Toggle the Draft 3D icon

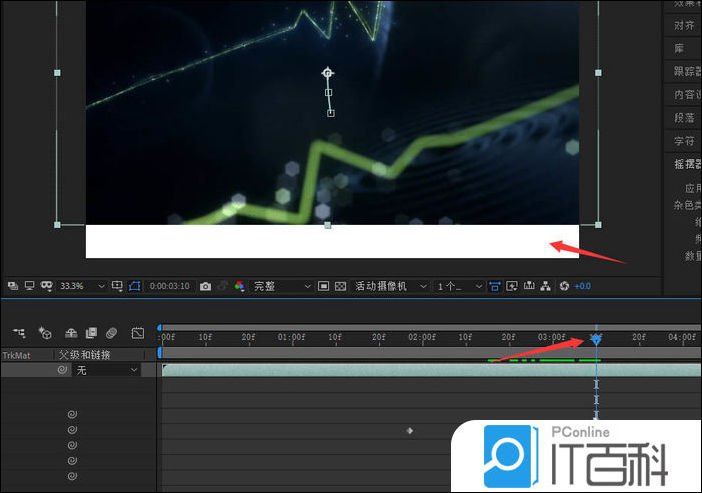45,333
